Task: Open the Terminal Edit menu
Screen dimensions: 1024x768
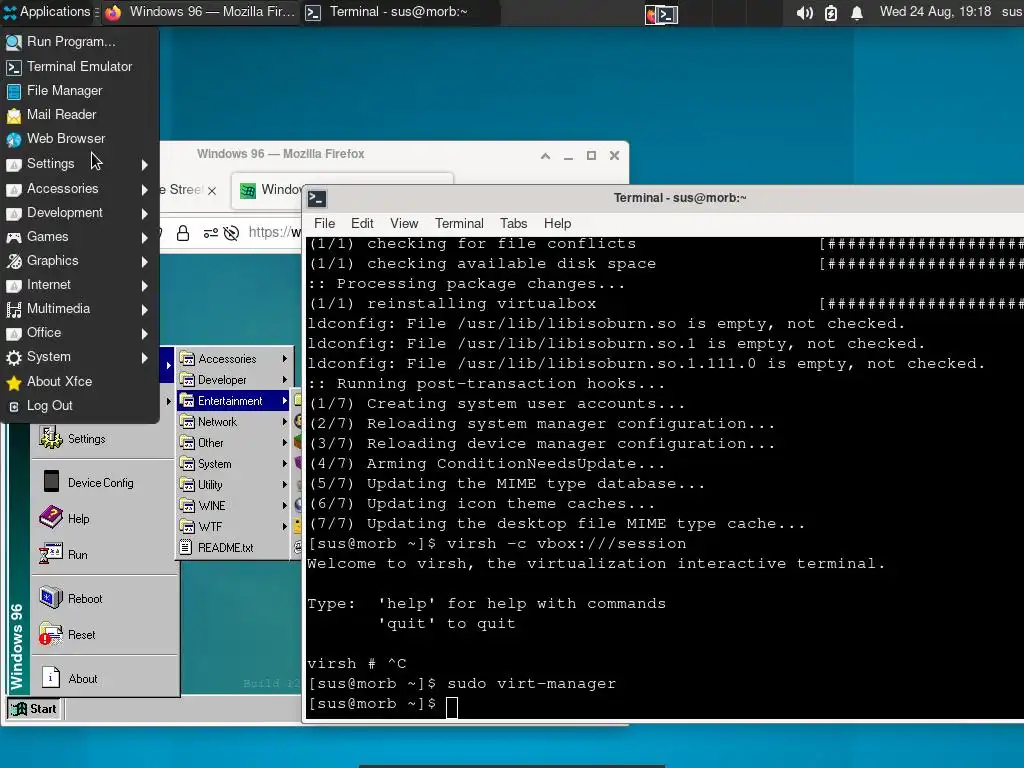Action: pyautogui.click(x=362, y=223)
